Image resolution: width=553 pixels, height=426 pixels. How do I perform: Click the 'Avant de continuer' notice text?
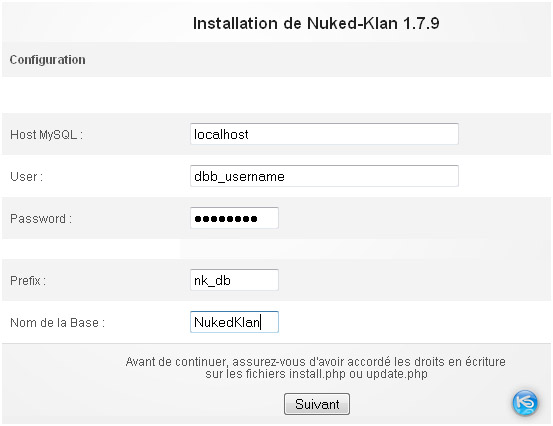point(316,367)
